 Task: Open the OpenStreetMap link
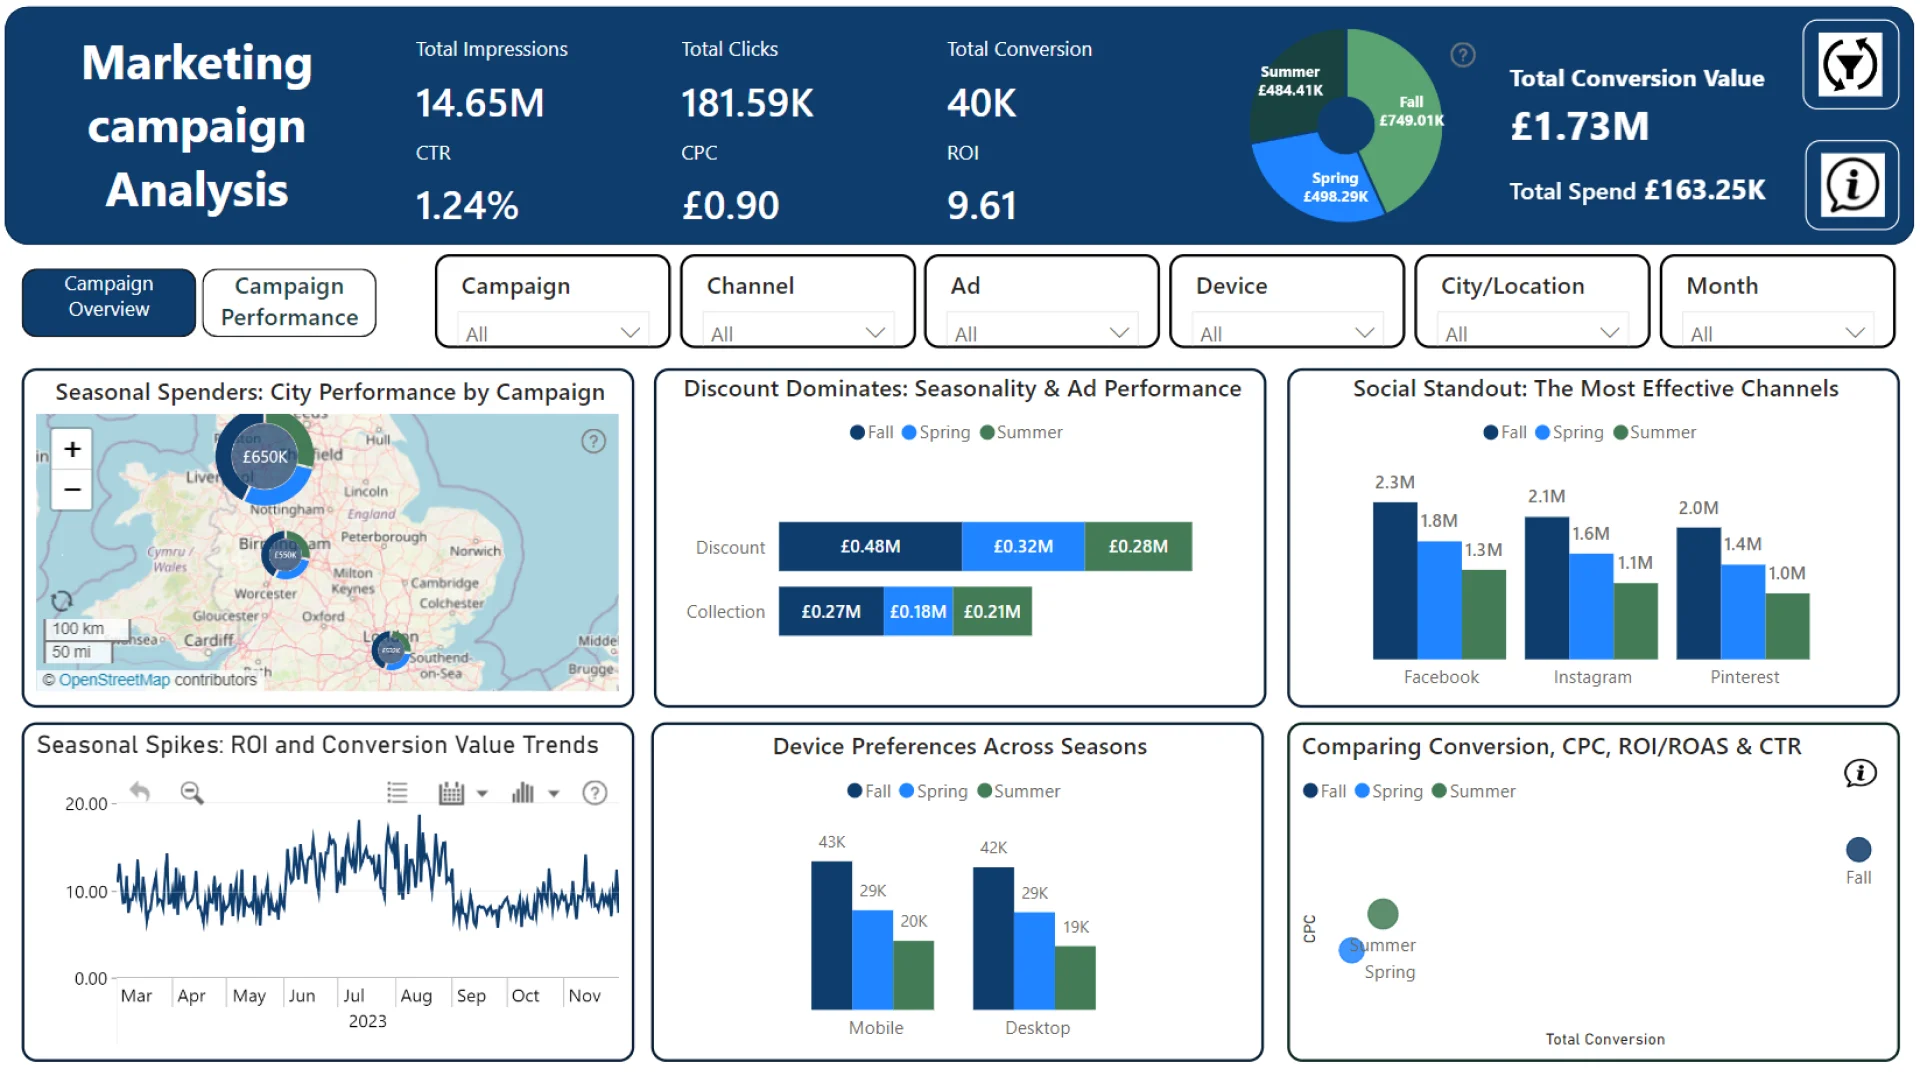point(114,680)
